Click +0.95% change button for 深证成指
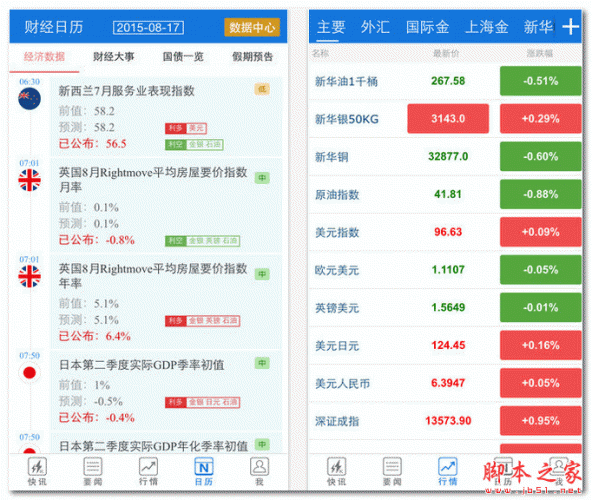The width and height of the screenshot is (592, 500). (541, 421)
